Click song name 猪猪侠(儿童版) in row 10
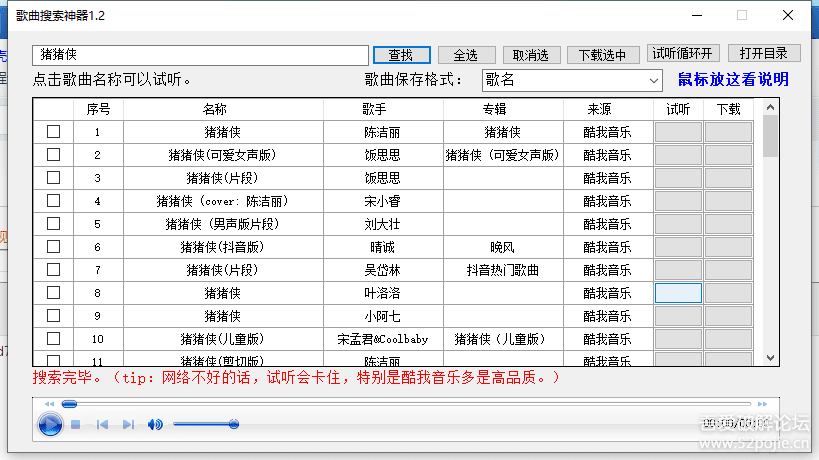819x460 pixels. tap(223, 339)
